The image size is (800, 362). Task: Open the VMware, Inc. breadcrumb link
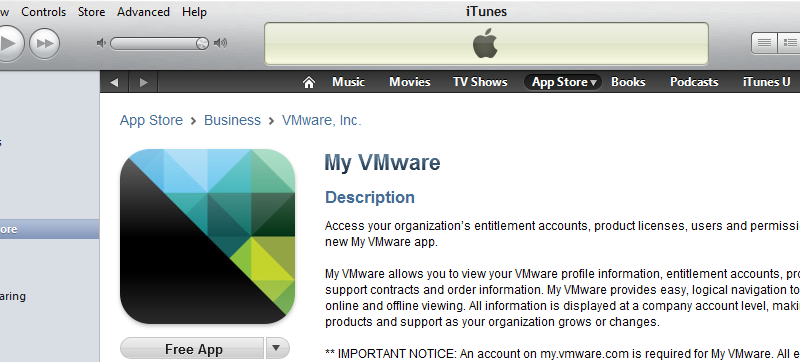click(x=321, y=120)
